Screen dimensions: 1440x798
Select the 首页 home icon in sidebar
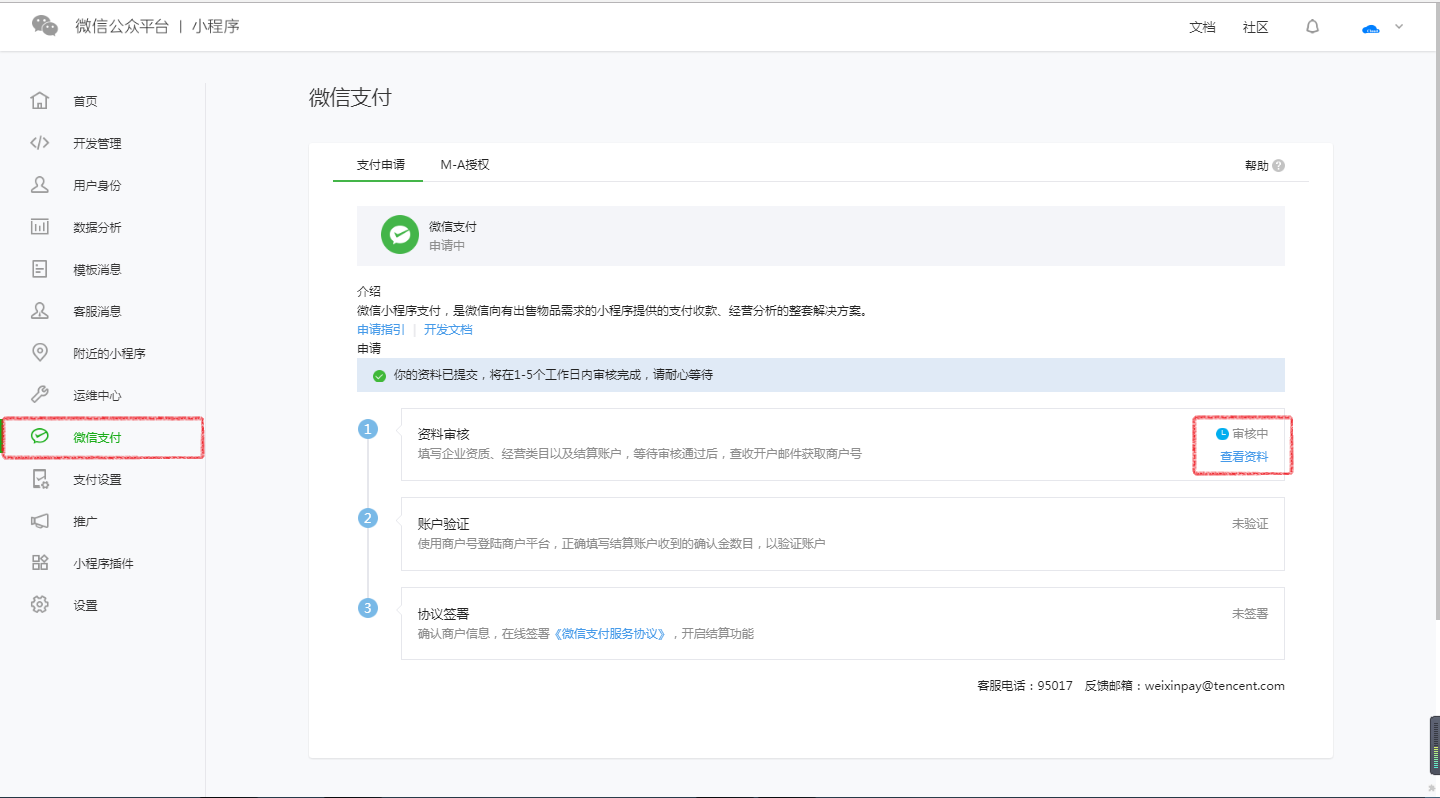click(x=40, y=101)
